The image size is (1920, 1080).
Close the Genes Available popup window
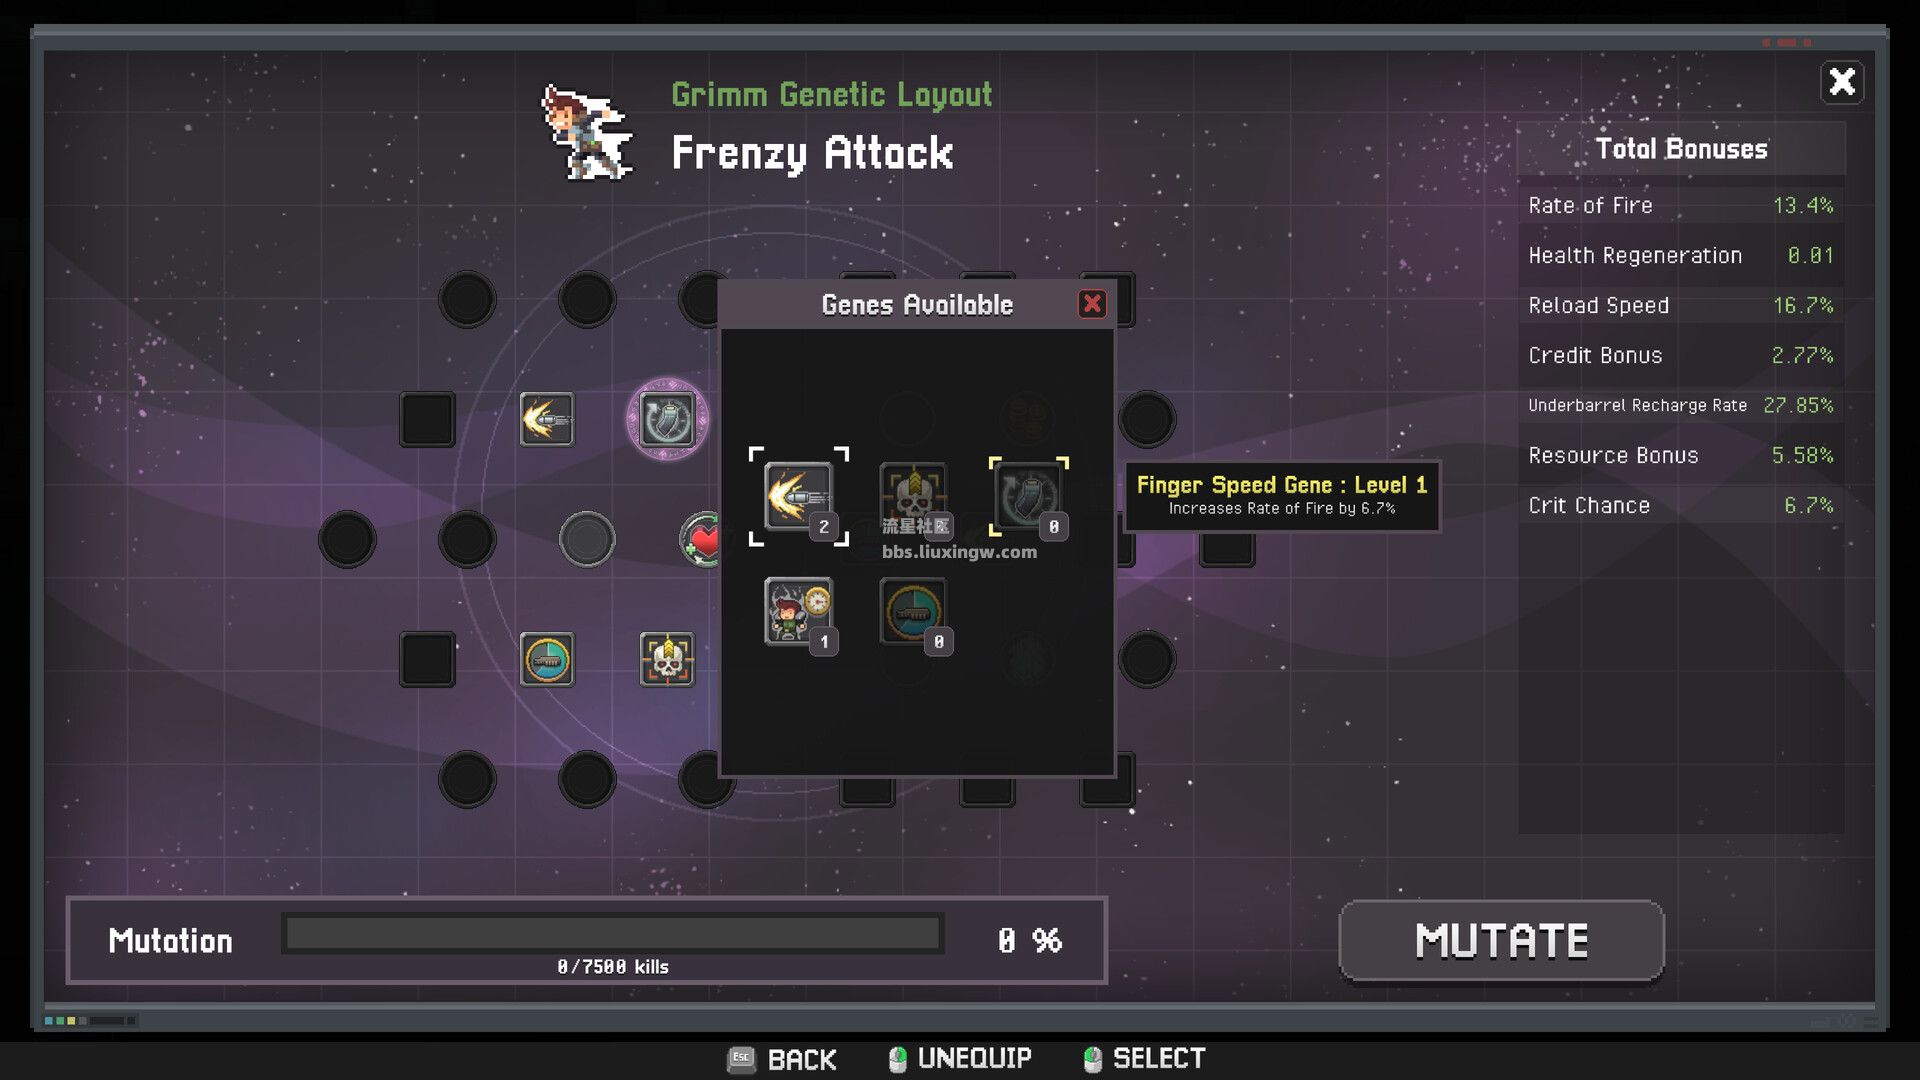point(1092,305)
